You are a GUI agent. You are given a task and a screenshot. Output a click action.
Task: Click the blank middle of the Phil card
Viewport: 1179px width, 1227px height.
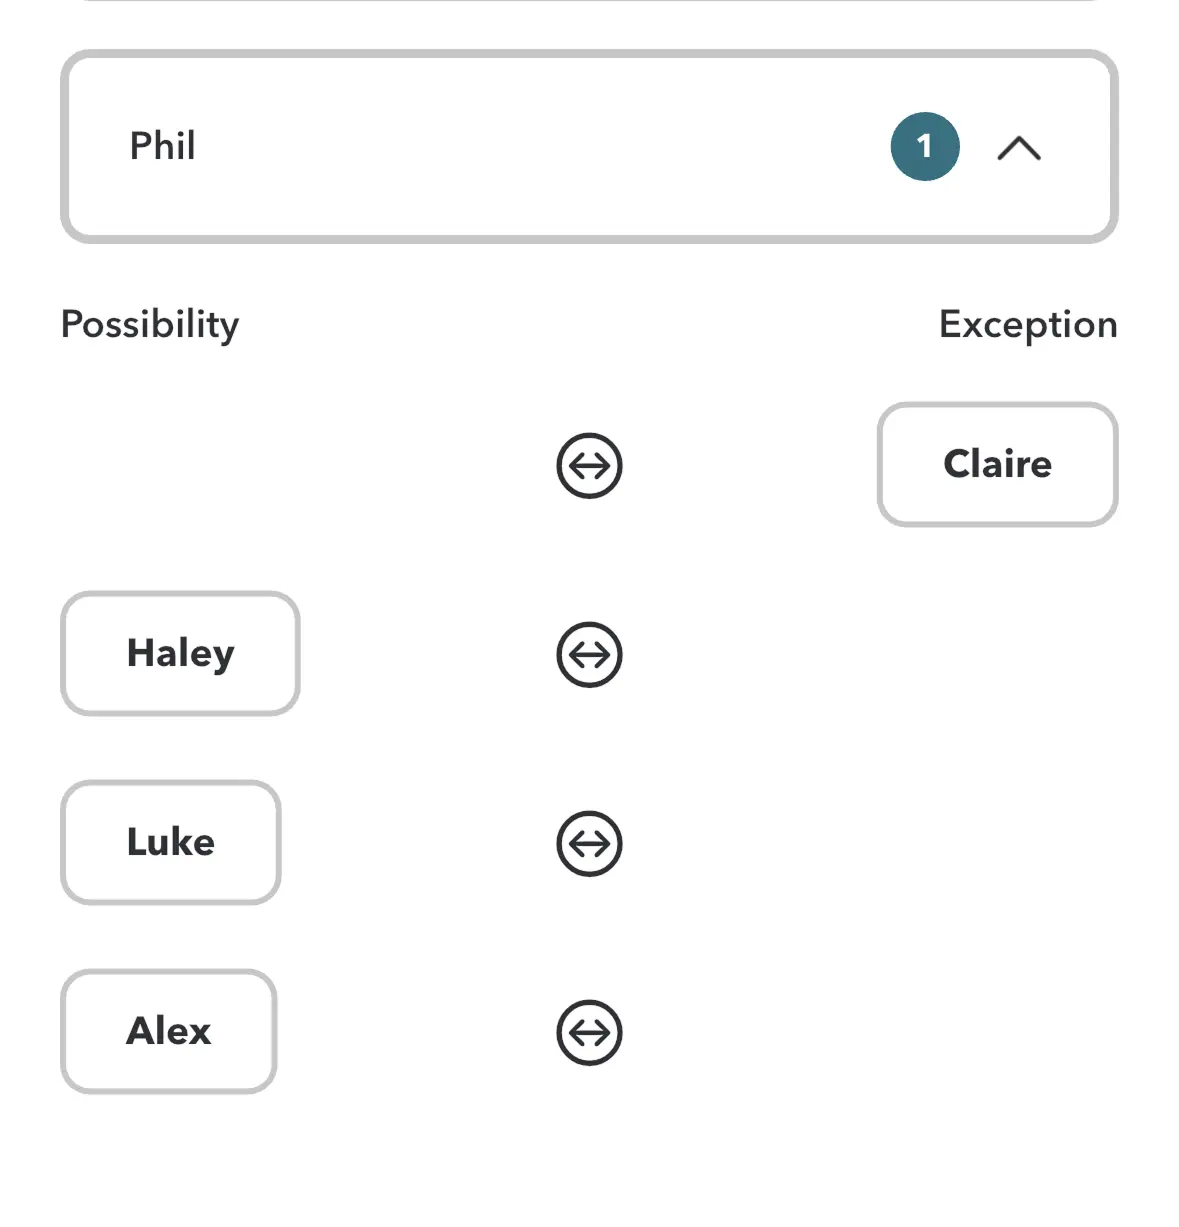pyautogui.click(x=540, y=146)
